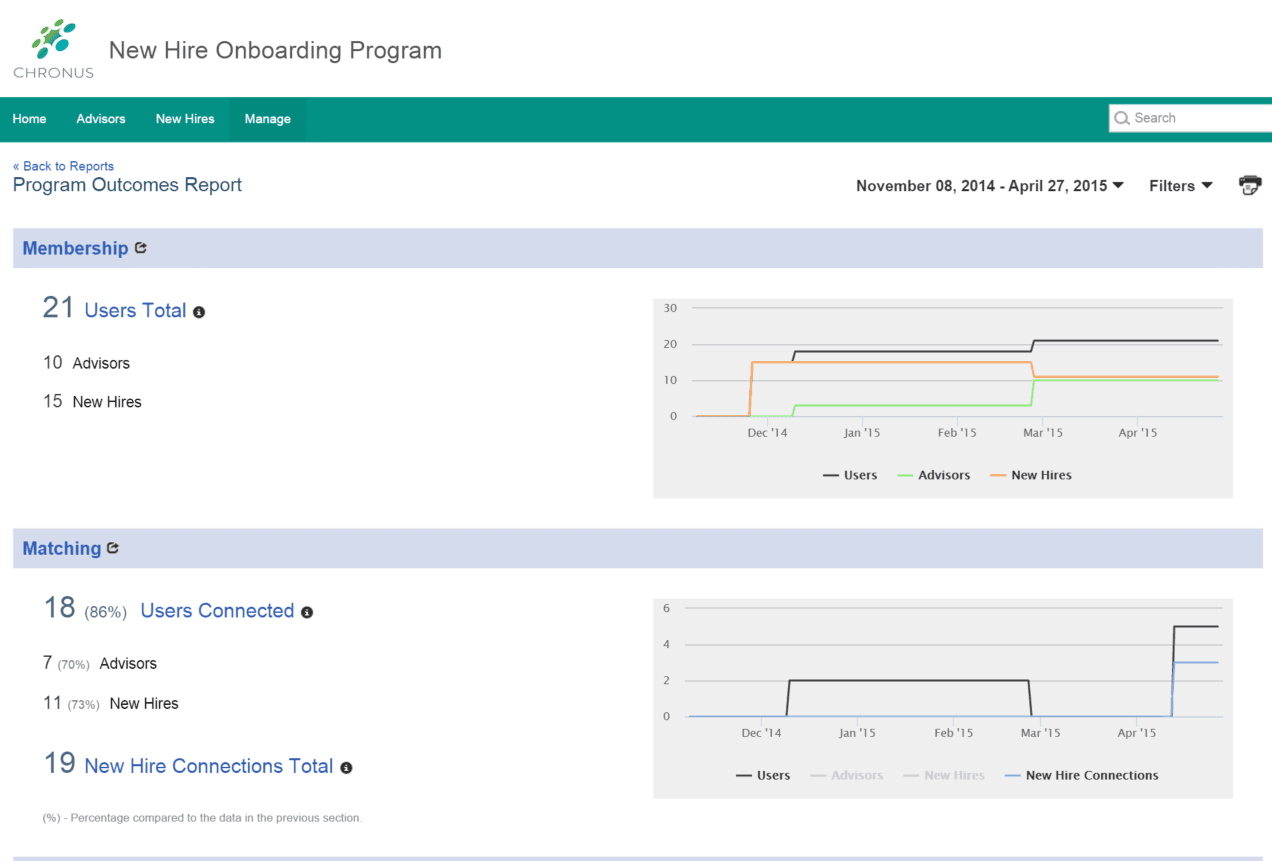Click the 7 (70%) Advisors matching row

[x=99, y=663]
